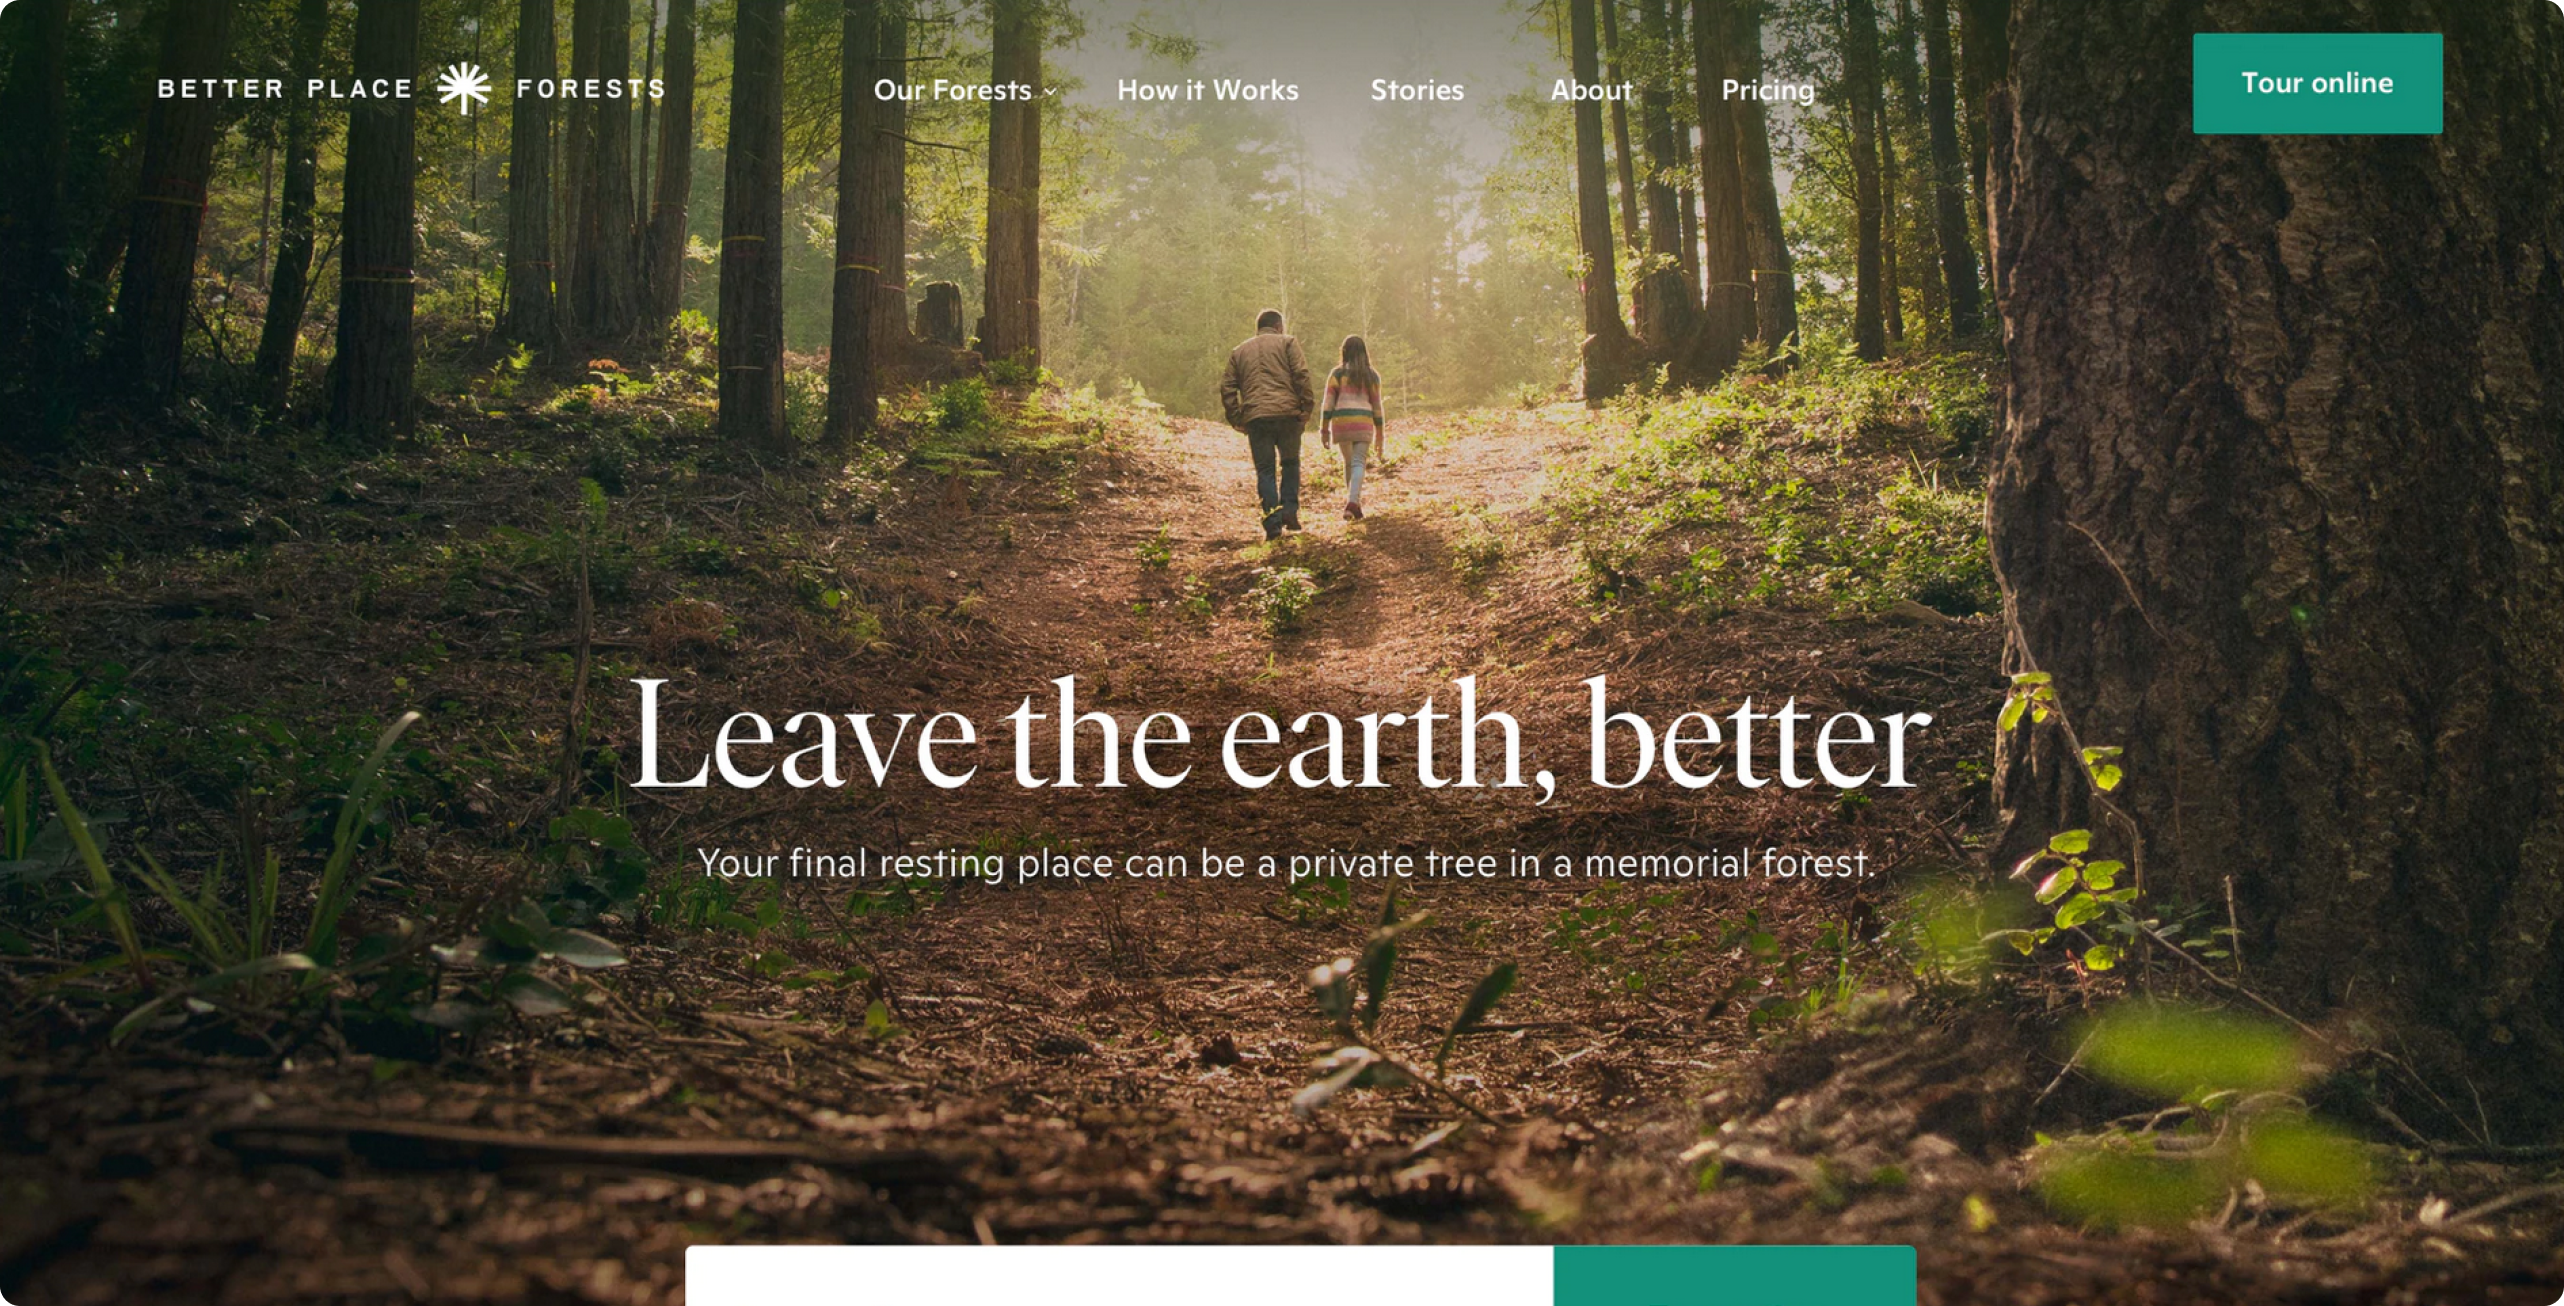View the Pricing page
2564x1306 pixels.
tap(1767, 91)
